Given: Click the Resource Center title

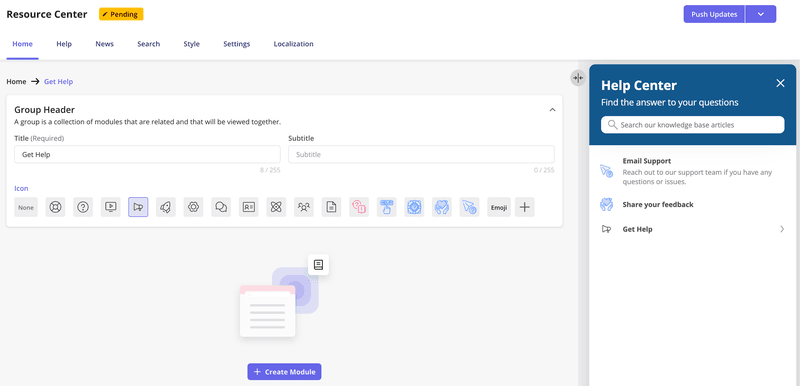Looking at the screenshot, I should (x=47, y=14).
